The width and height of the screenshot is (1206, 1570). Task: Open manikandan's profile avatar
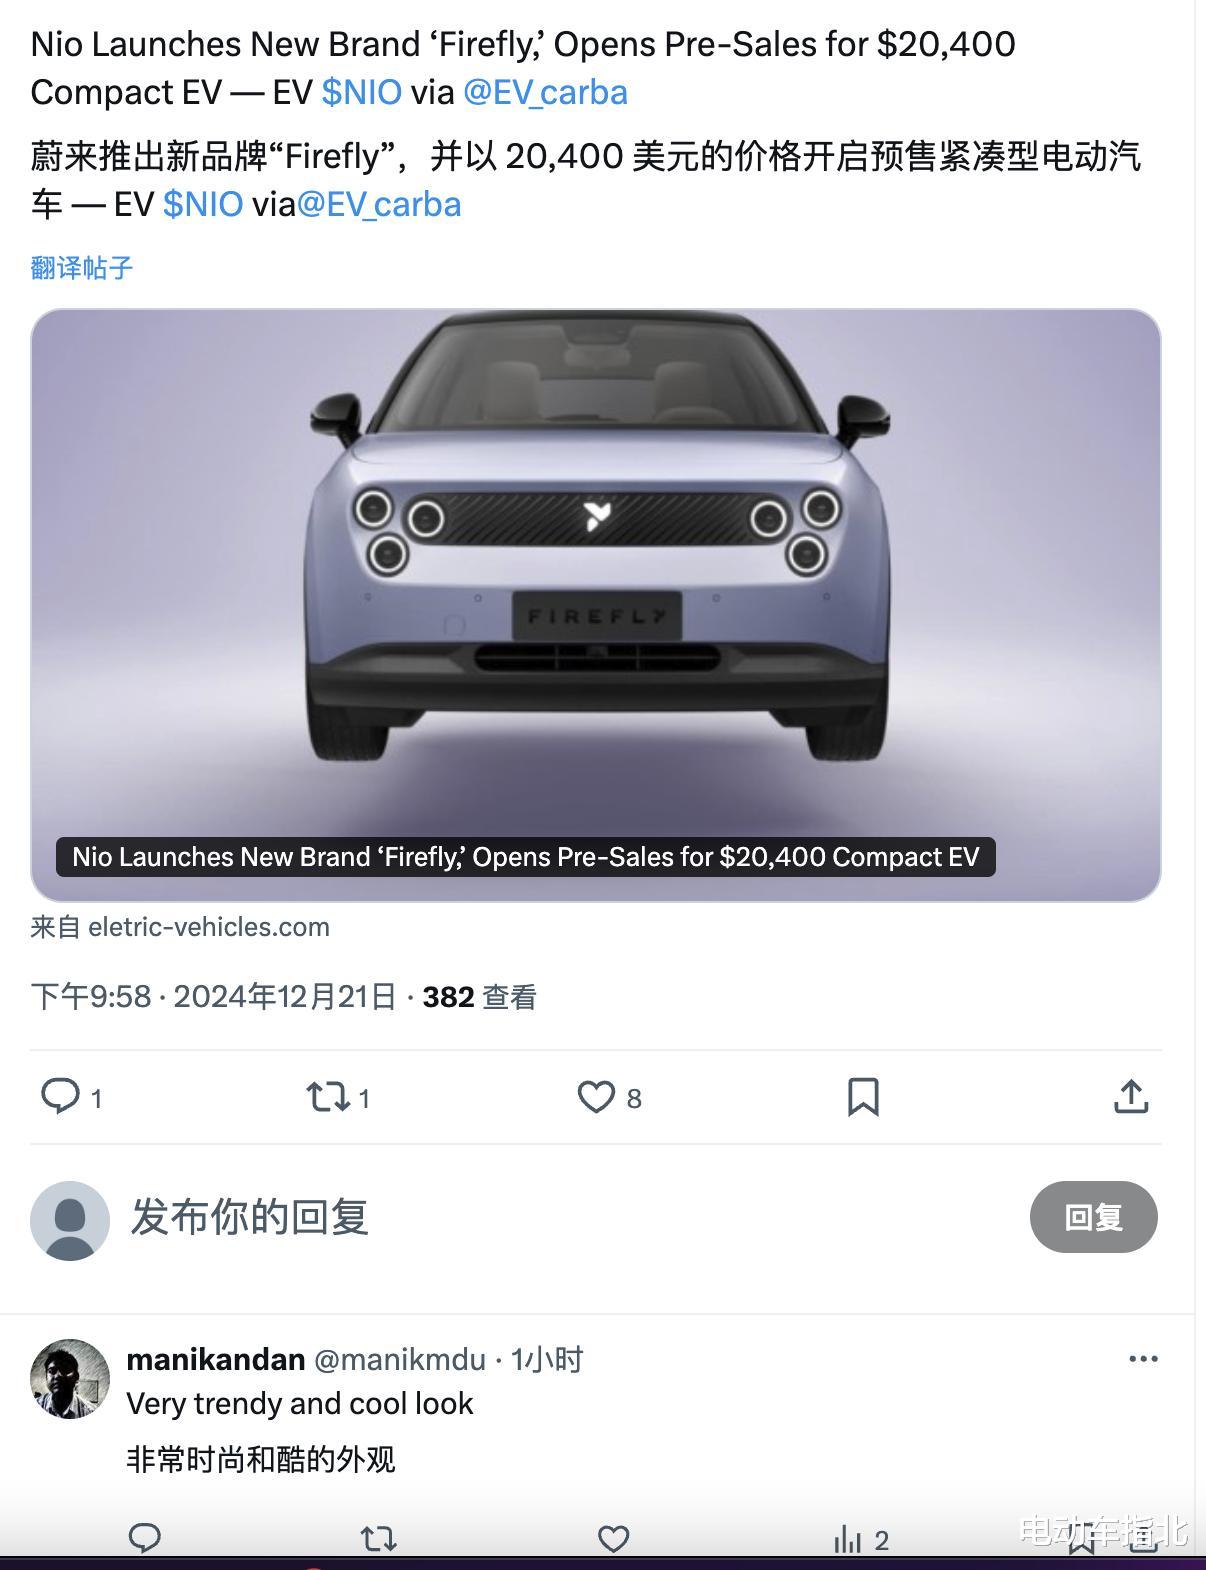[70, 1379]
